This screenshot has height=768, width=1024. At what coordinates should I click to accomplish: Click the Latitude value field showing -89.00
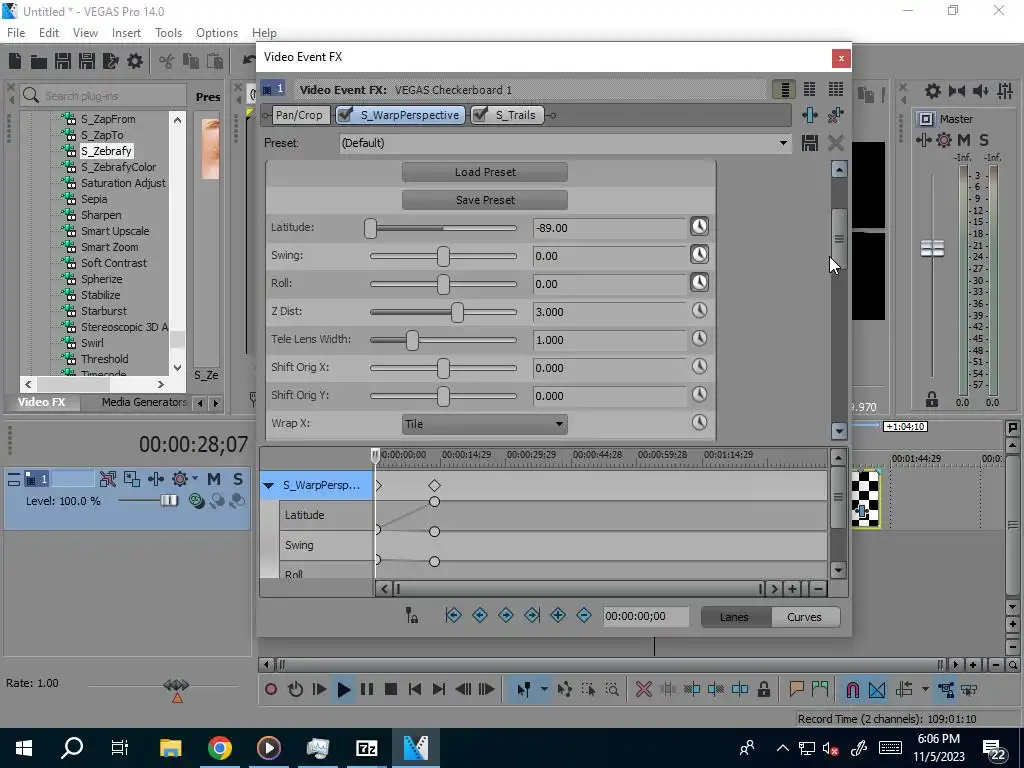click(x=609, y=228)
